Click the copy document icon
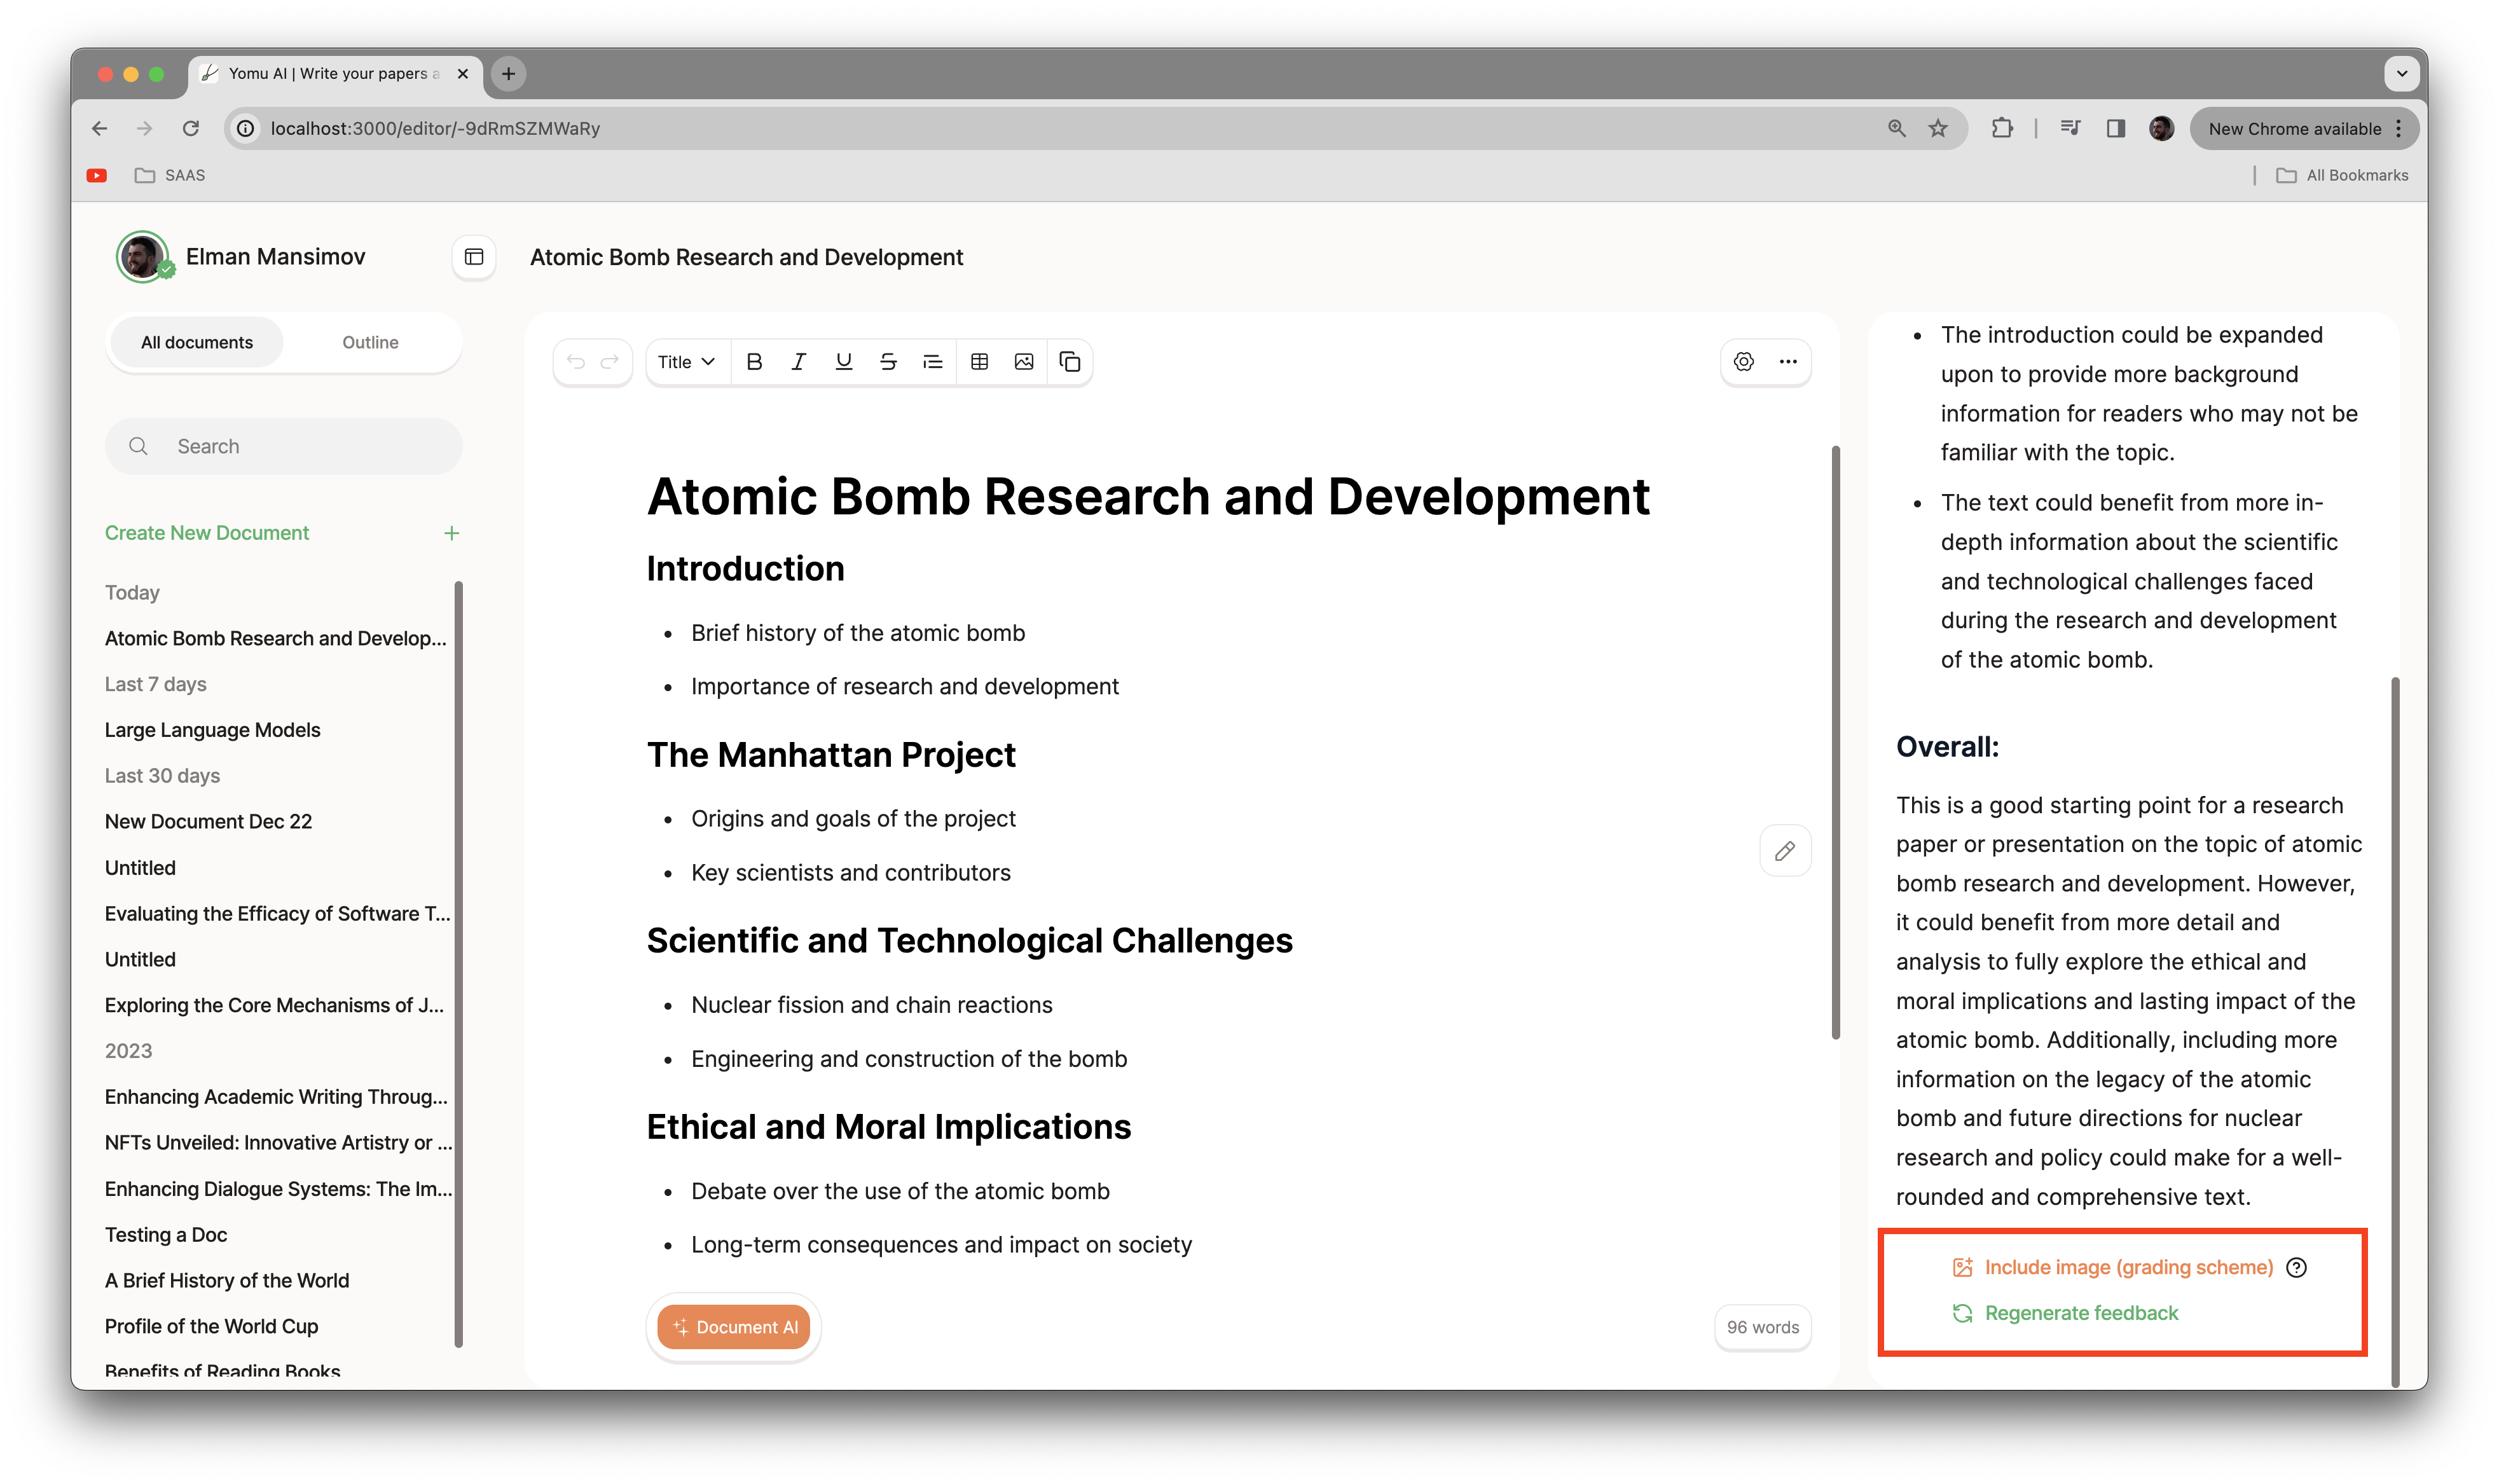 tap(1069, 362)
